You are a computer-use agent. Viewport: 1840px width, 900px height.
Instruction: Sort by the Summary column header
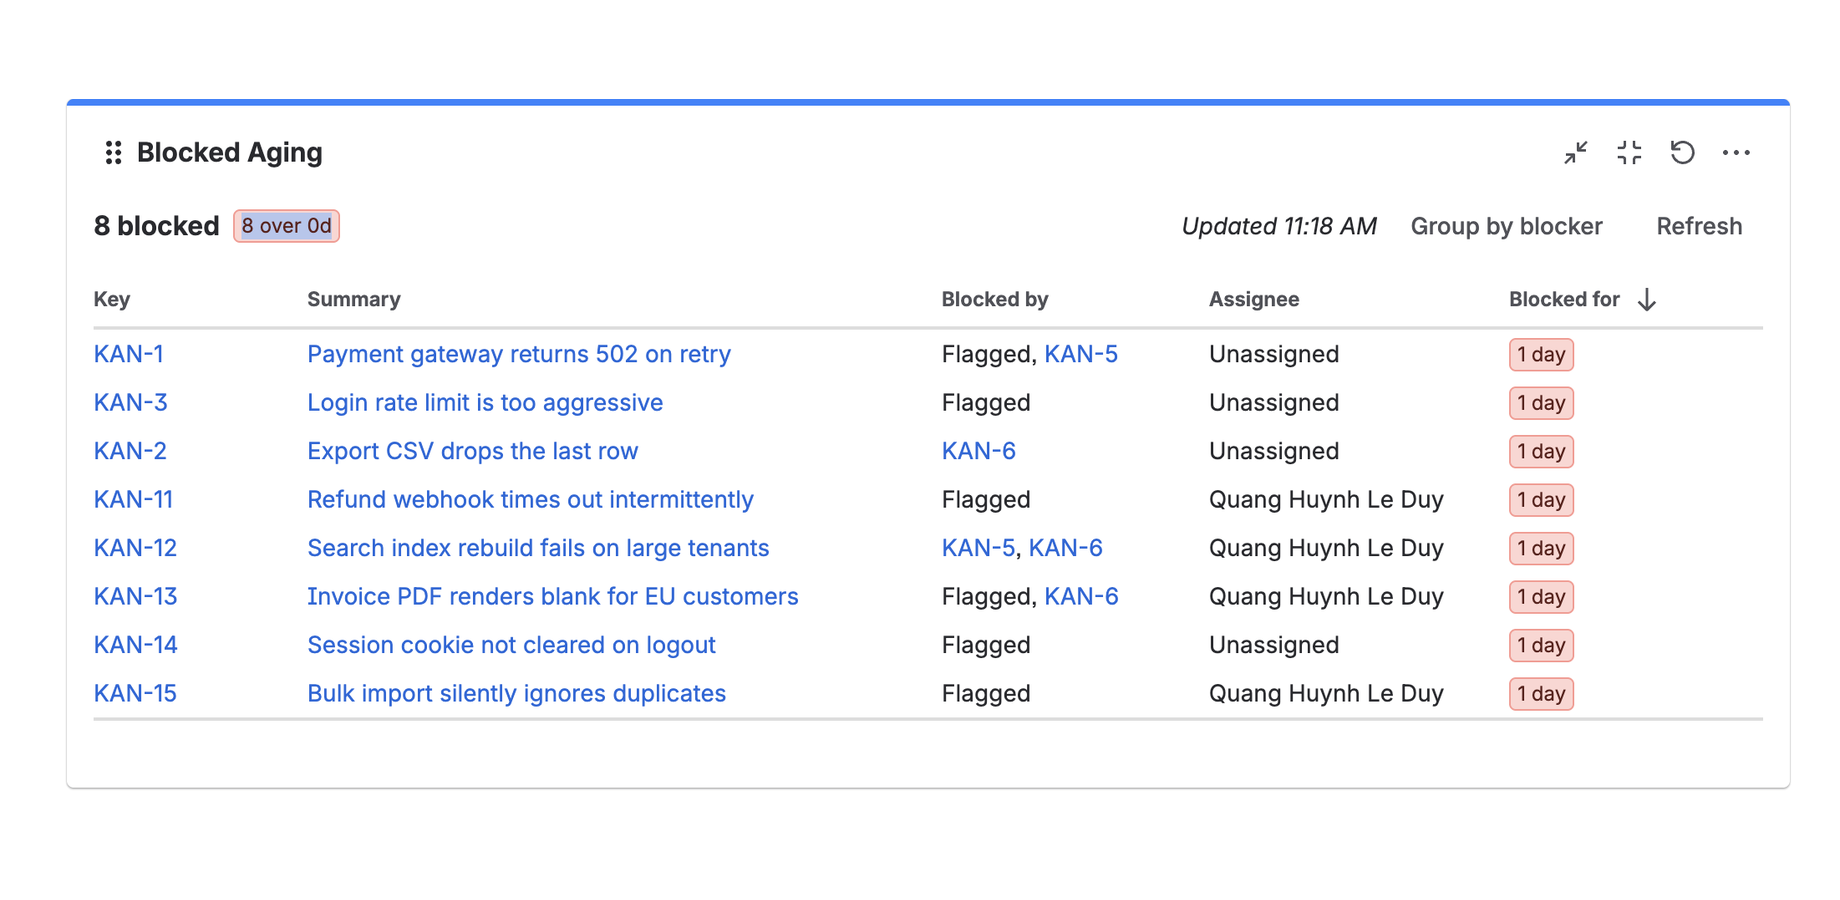click(354, 299)
